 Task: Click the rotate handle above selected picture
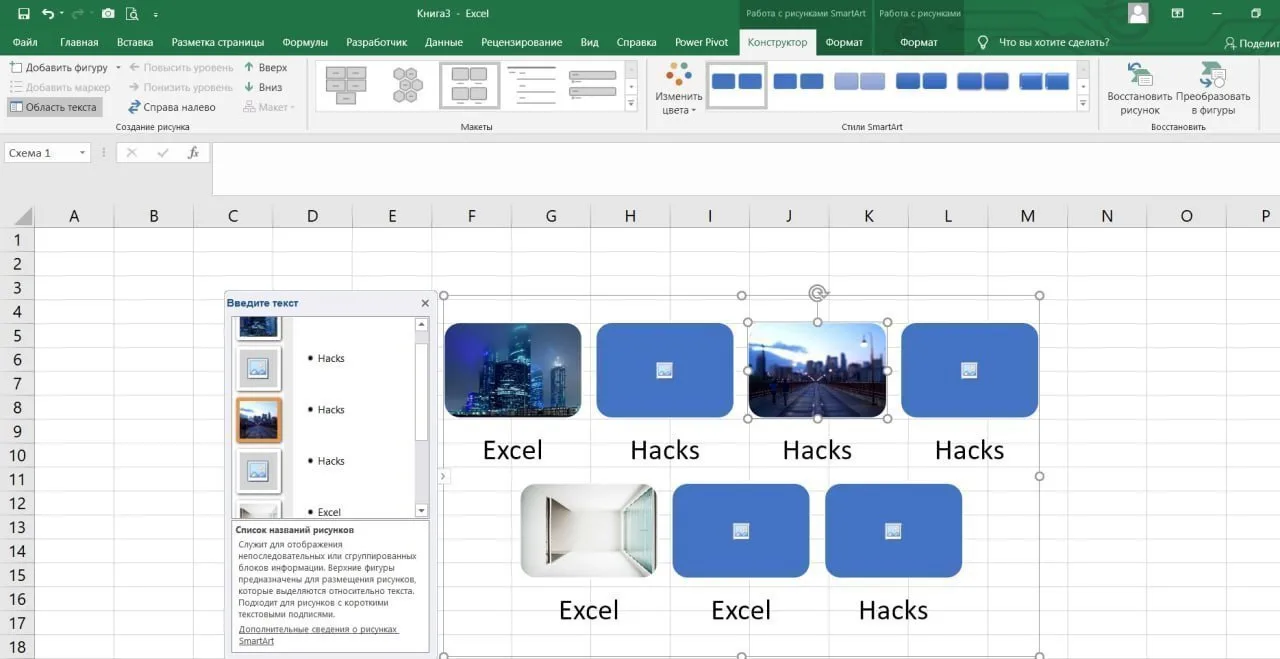(x=818, y=293)
